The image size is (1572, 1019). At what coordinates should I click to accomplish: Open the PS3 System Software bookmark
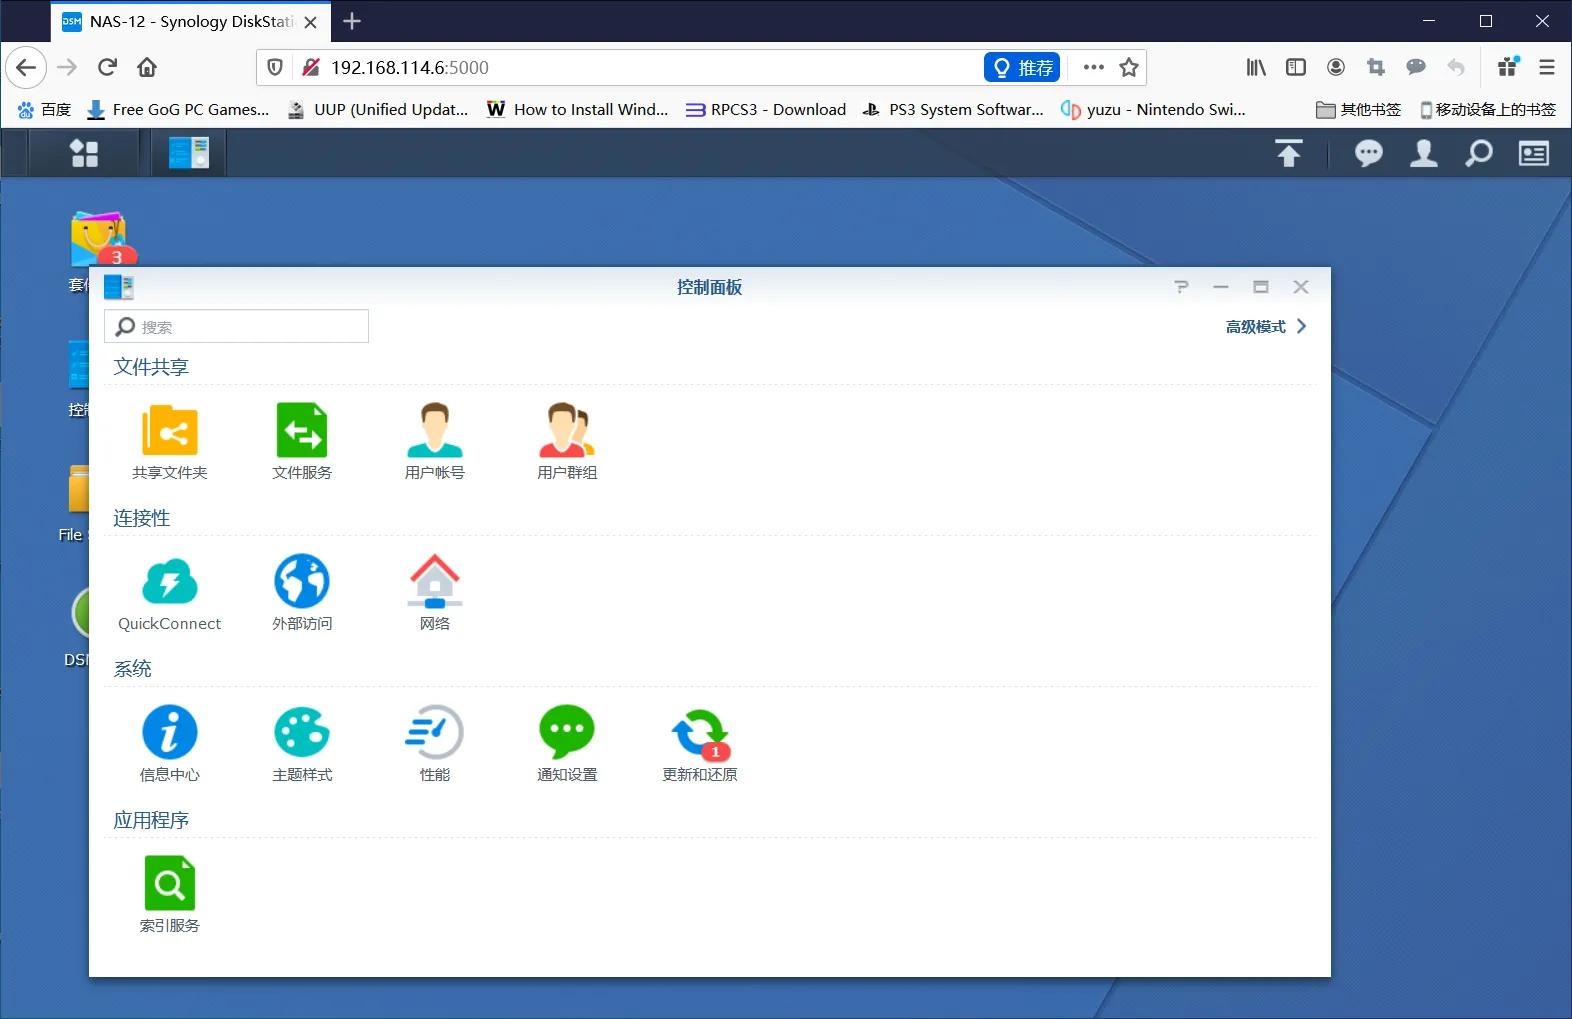(954, 110)
